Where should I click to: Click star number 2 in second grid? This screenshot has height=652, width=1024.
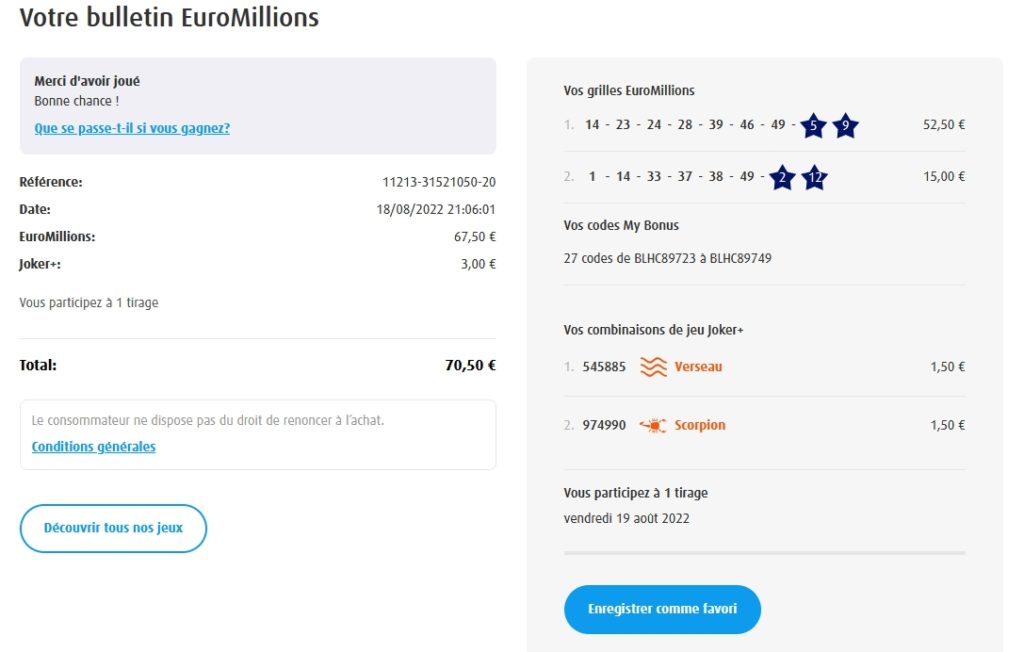[782, 178]
